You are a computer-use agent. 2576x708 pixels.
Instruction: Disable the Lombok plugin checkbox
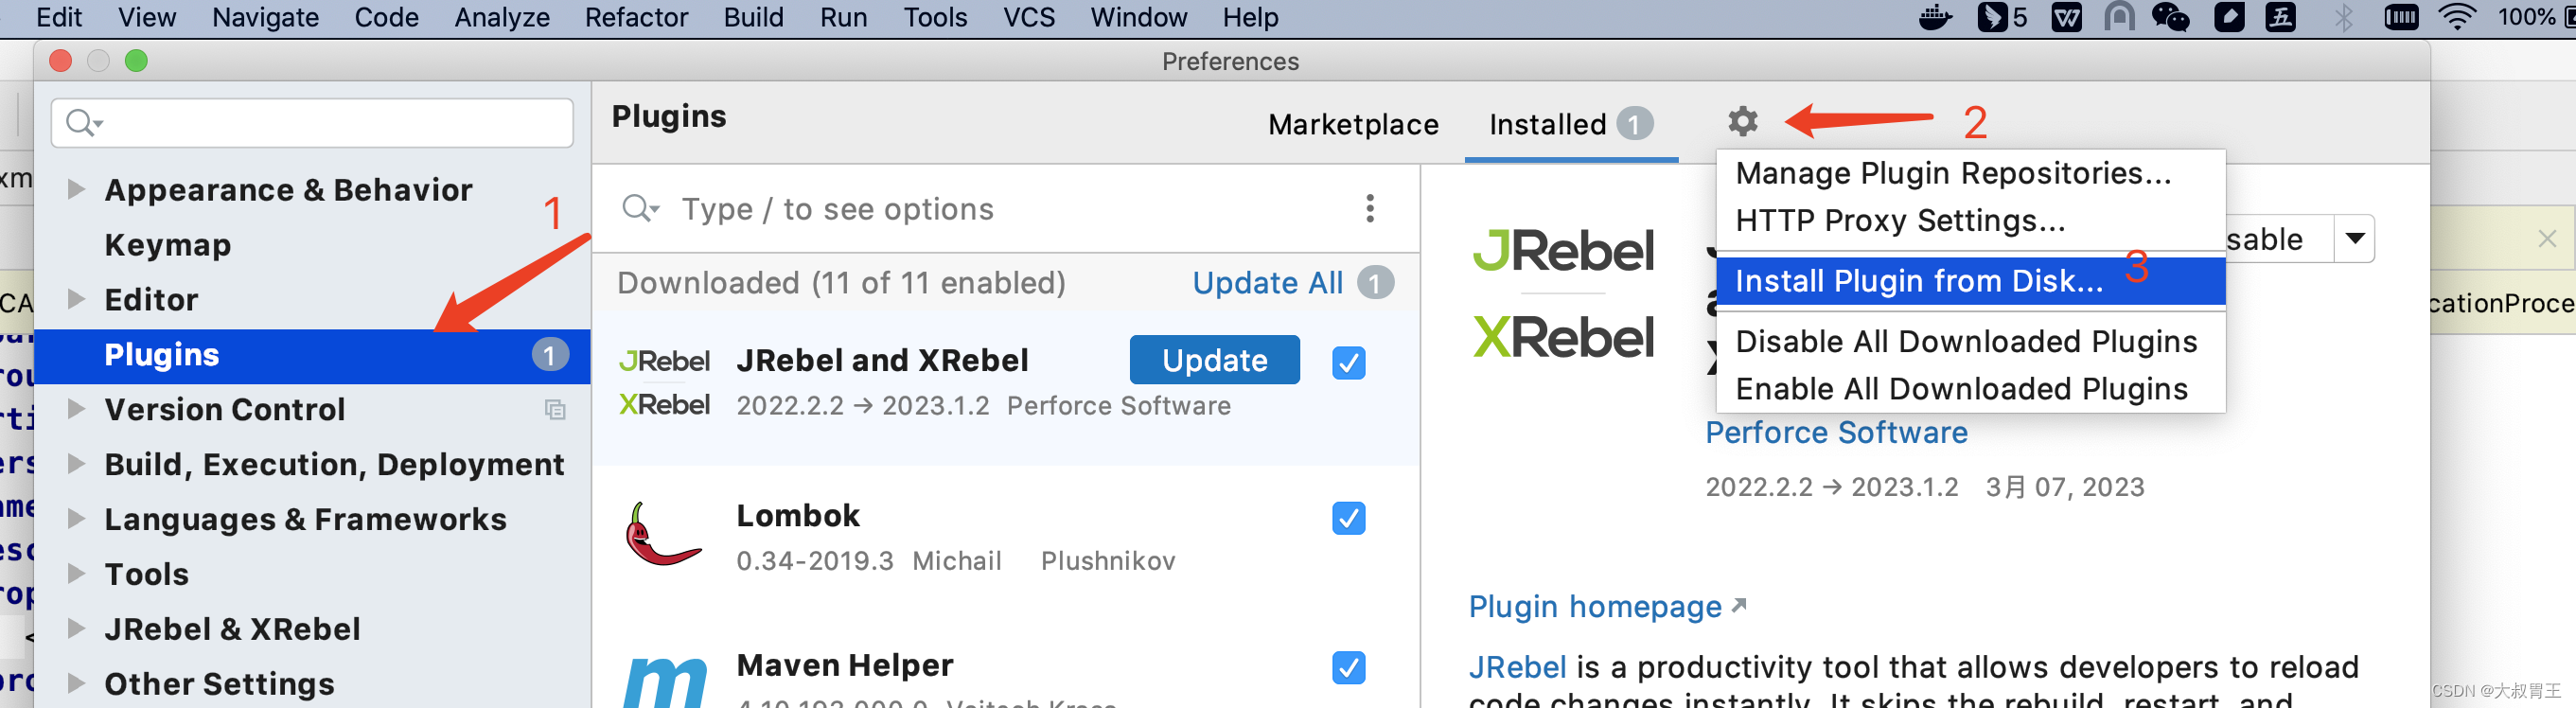[1348, 518]
